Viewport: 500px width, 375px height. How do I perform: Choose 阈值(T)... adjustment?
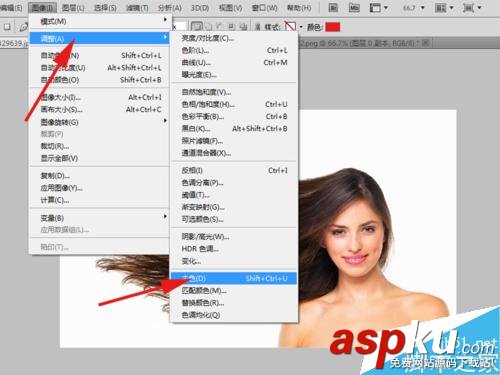pyautogui.click(x=233, y=195)
